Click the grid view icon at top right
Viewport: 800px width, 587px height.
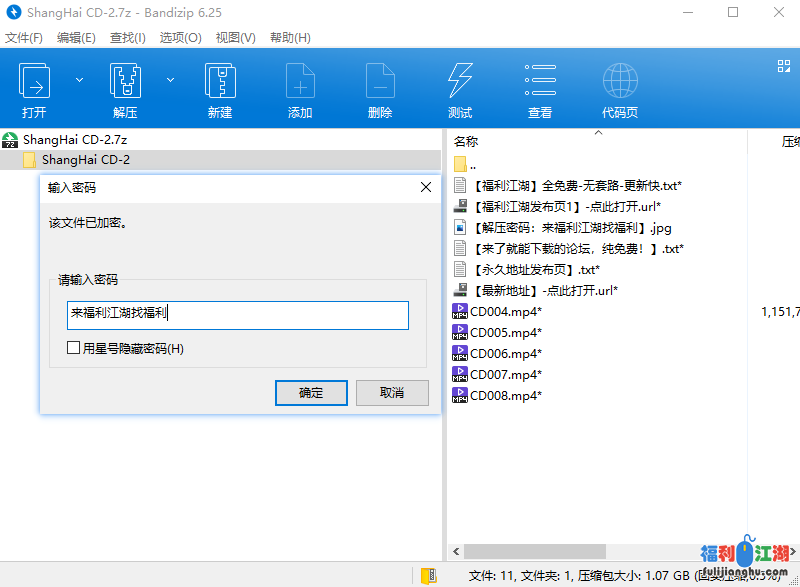[784, 66]
